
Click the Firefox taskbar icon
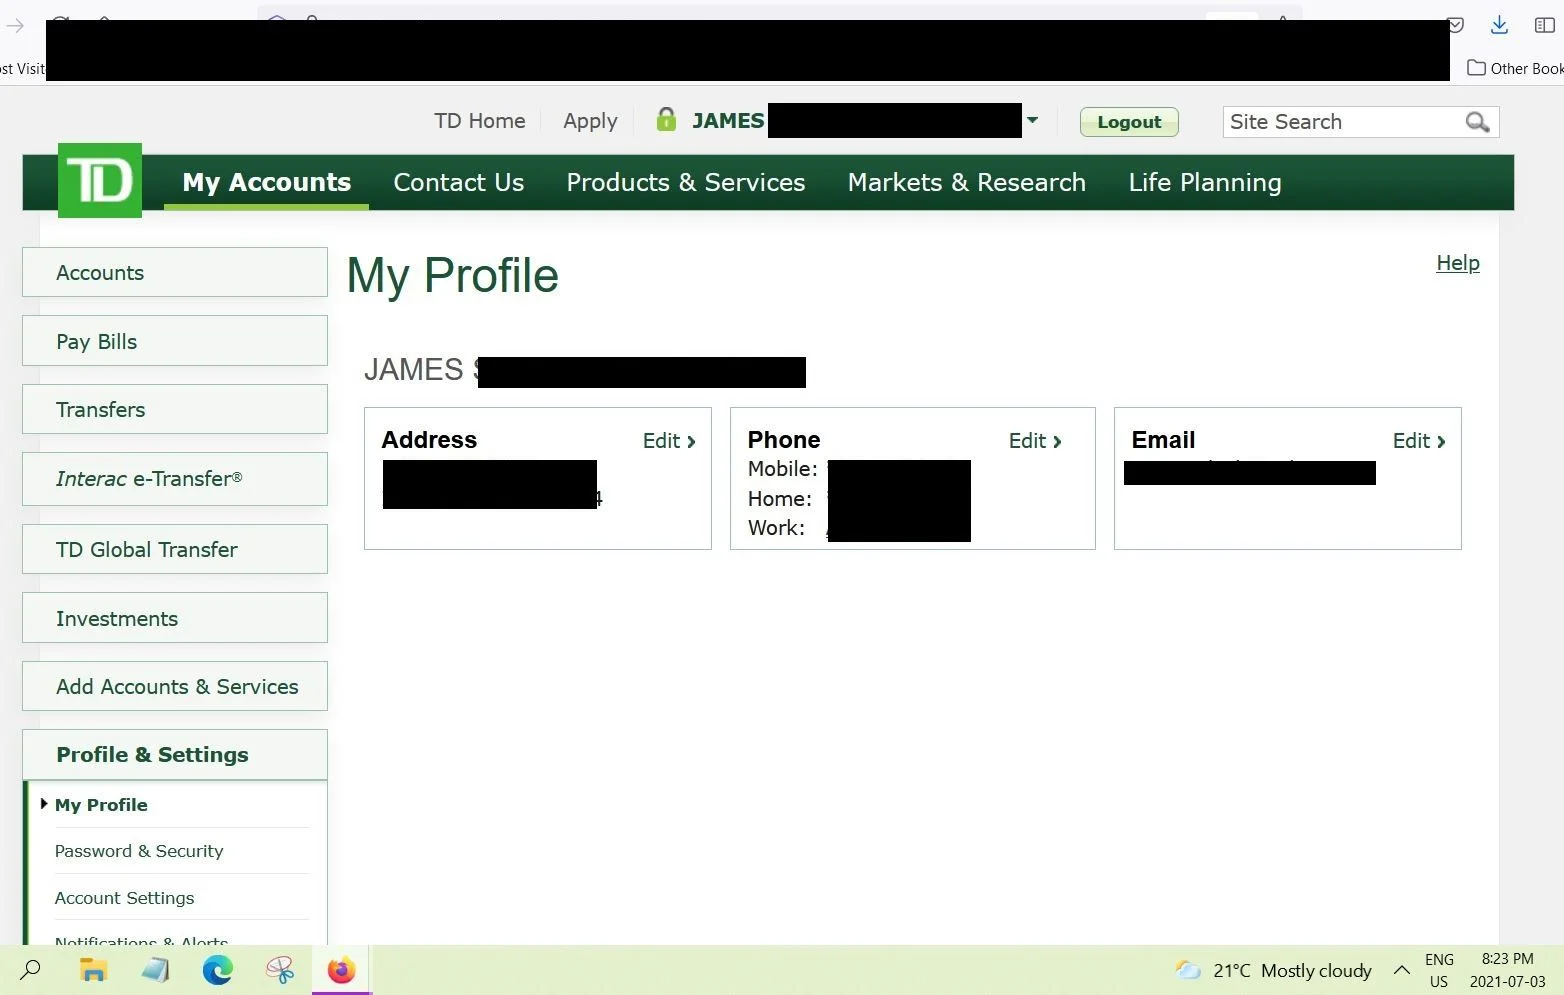click(x=341, y=969)
